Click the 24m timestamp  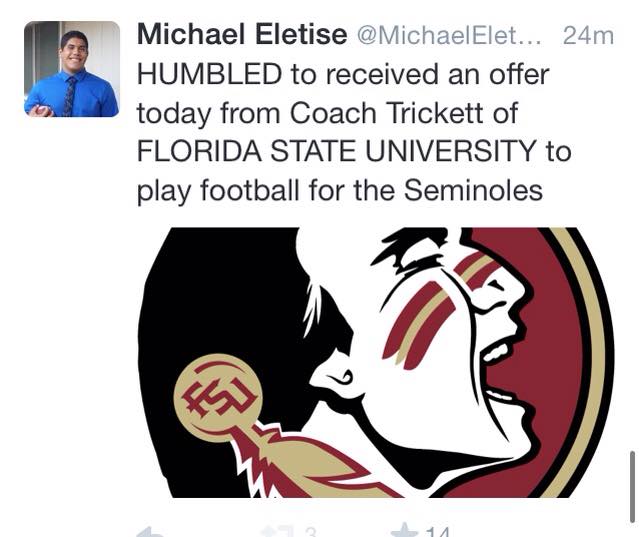588,35
